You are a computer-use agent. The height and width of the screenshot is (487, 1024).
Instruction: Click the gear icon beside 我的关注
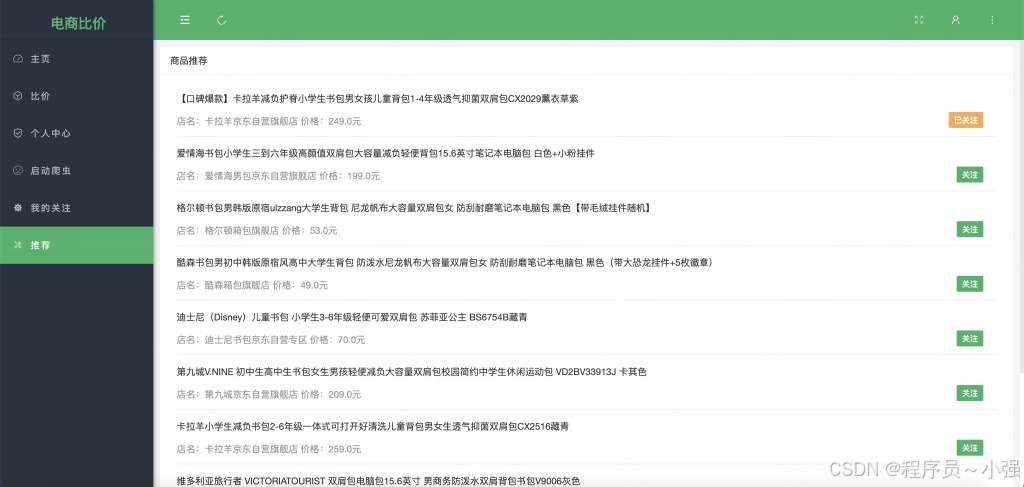point(18,208)
